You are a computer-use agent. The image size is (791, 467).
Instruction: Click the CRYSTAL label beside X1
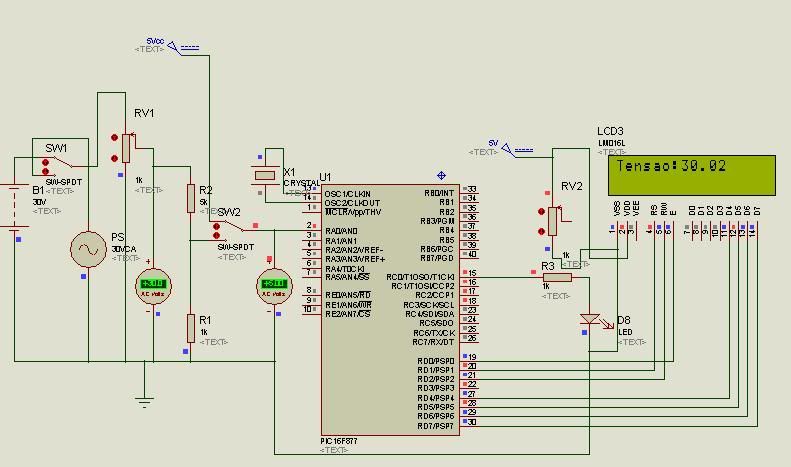302,183
